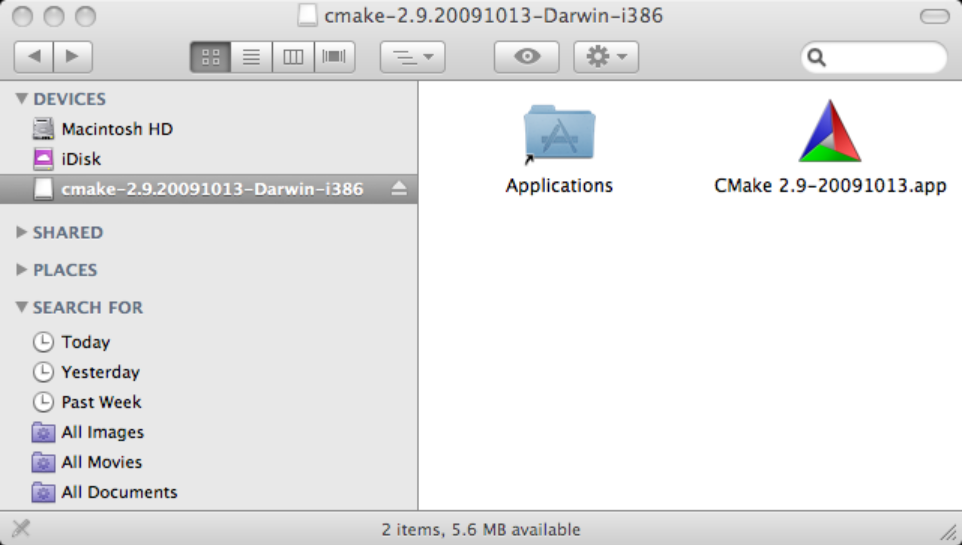This screenshot has width=962, height=545.
Task: Select the Applications folder alias icon
Action: click(559, 133)
